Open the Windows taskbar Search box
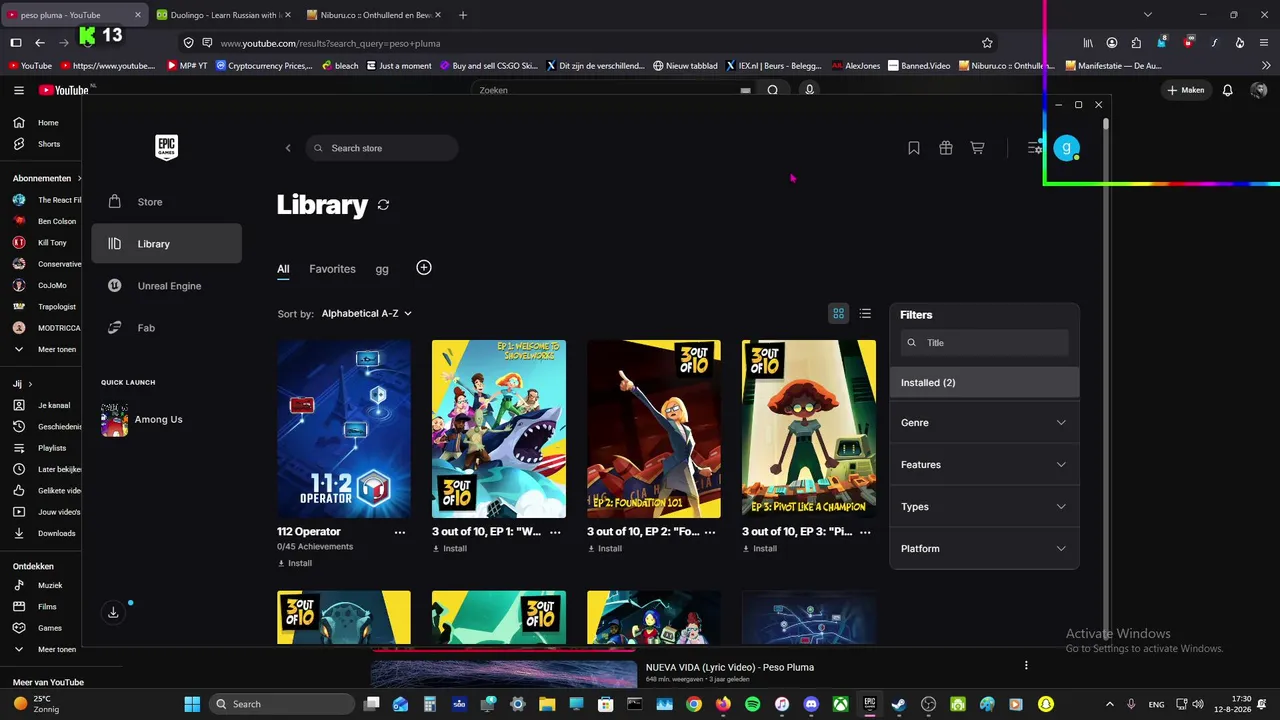This screenshot has width=1280, height=720. click(283, 704)
